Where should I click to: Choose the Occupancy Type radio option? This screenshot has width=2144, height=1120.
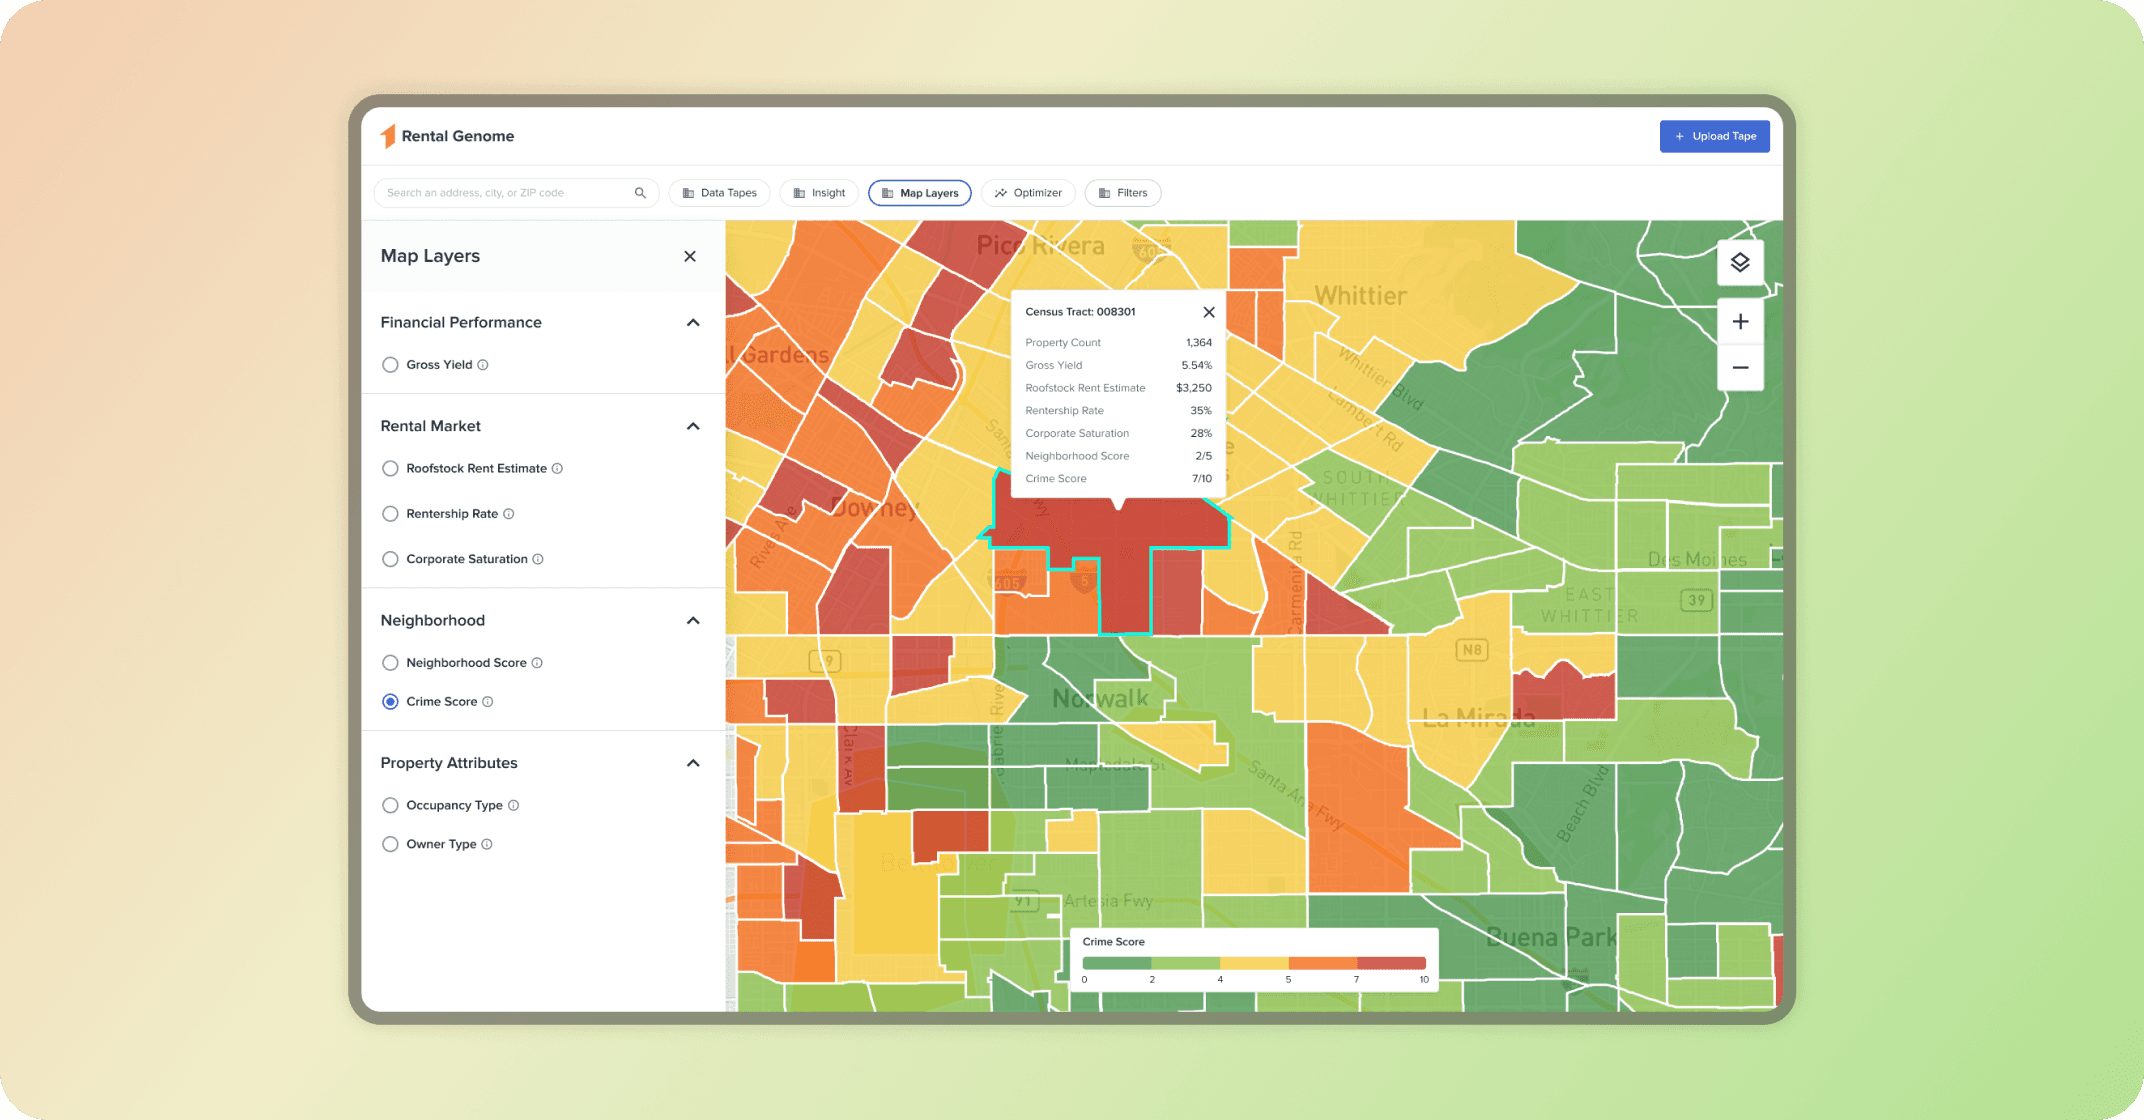click(390, 805)
